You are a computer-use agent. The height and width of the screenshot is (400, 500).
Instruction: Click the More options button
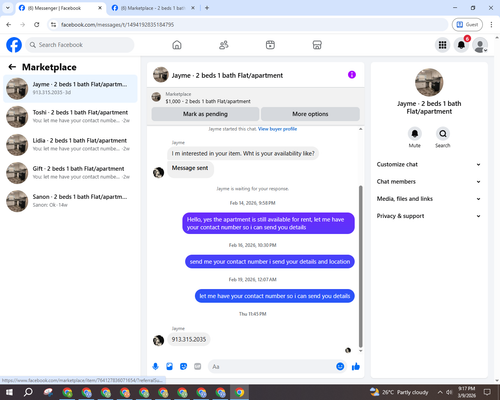tap(310, 114)
